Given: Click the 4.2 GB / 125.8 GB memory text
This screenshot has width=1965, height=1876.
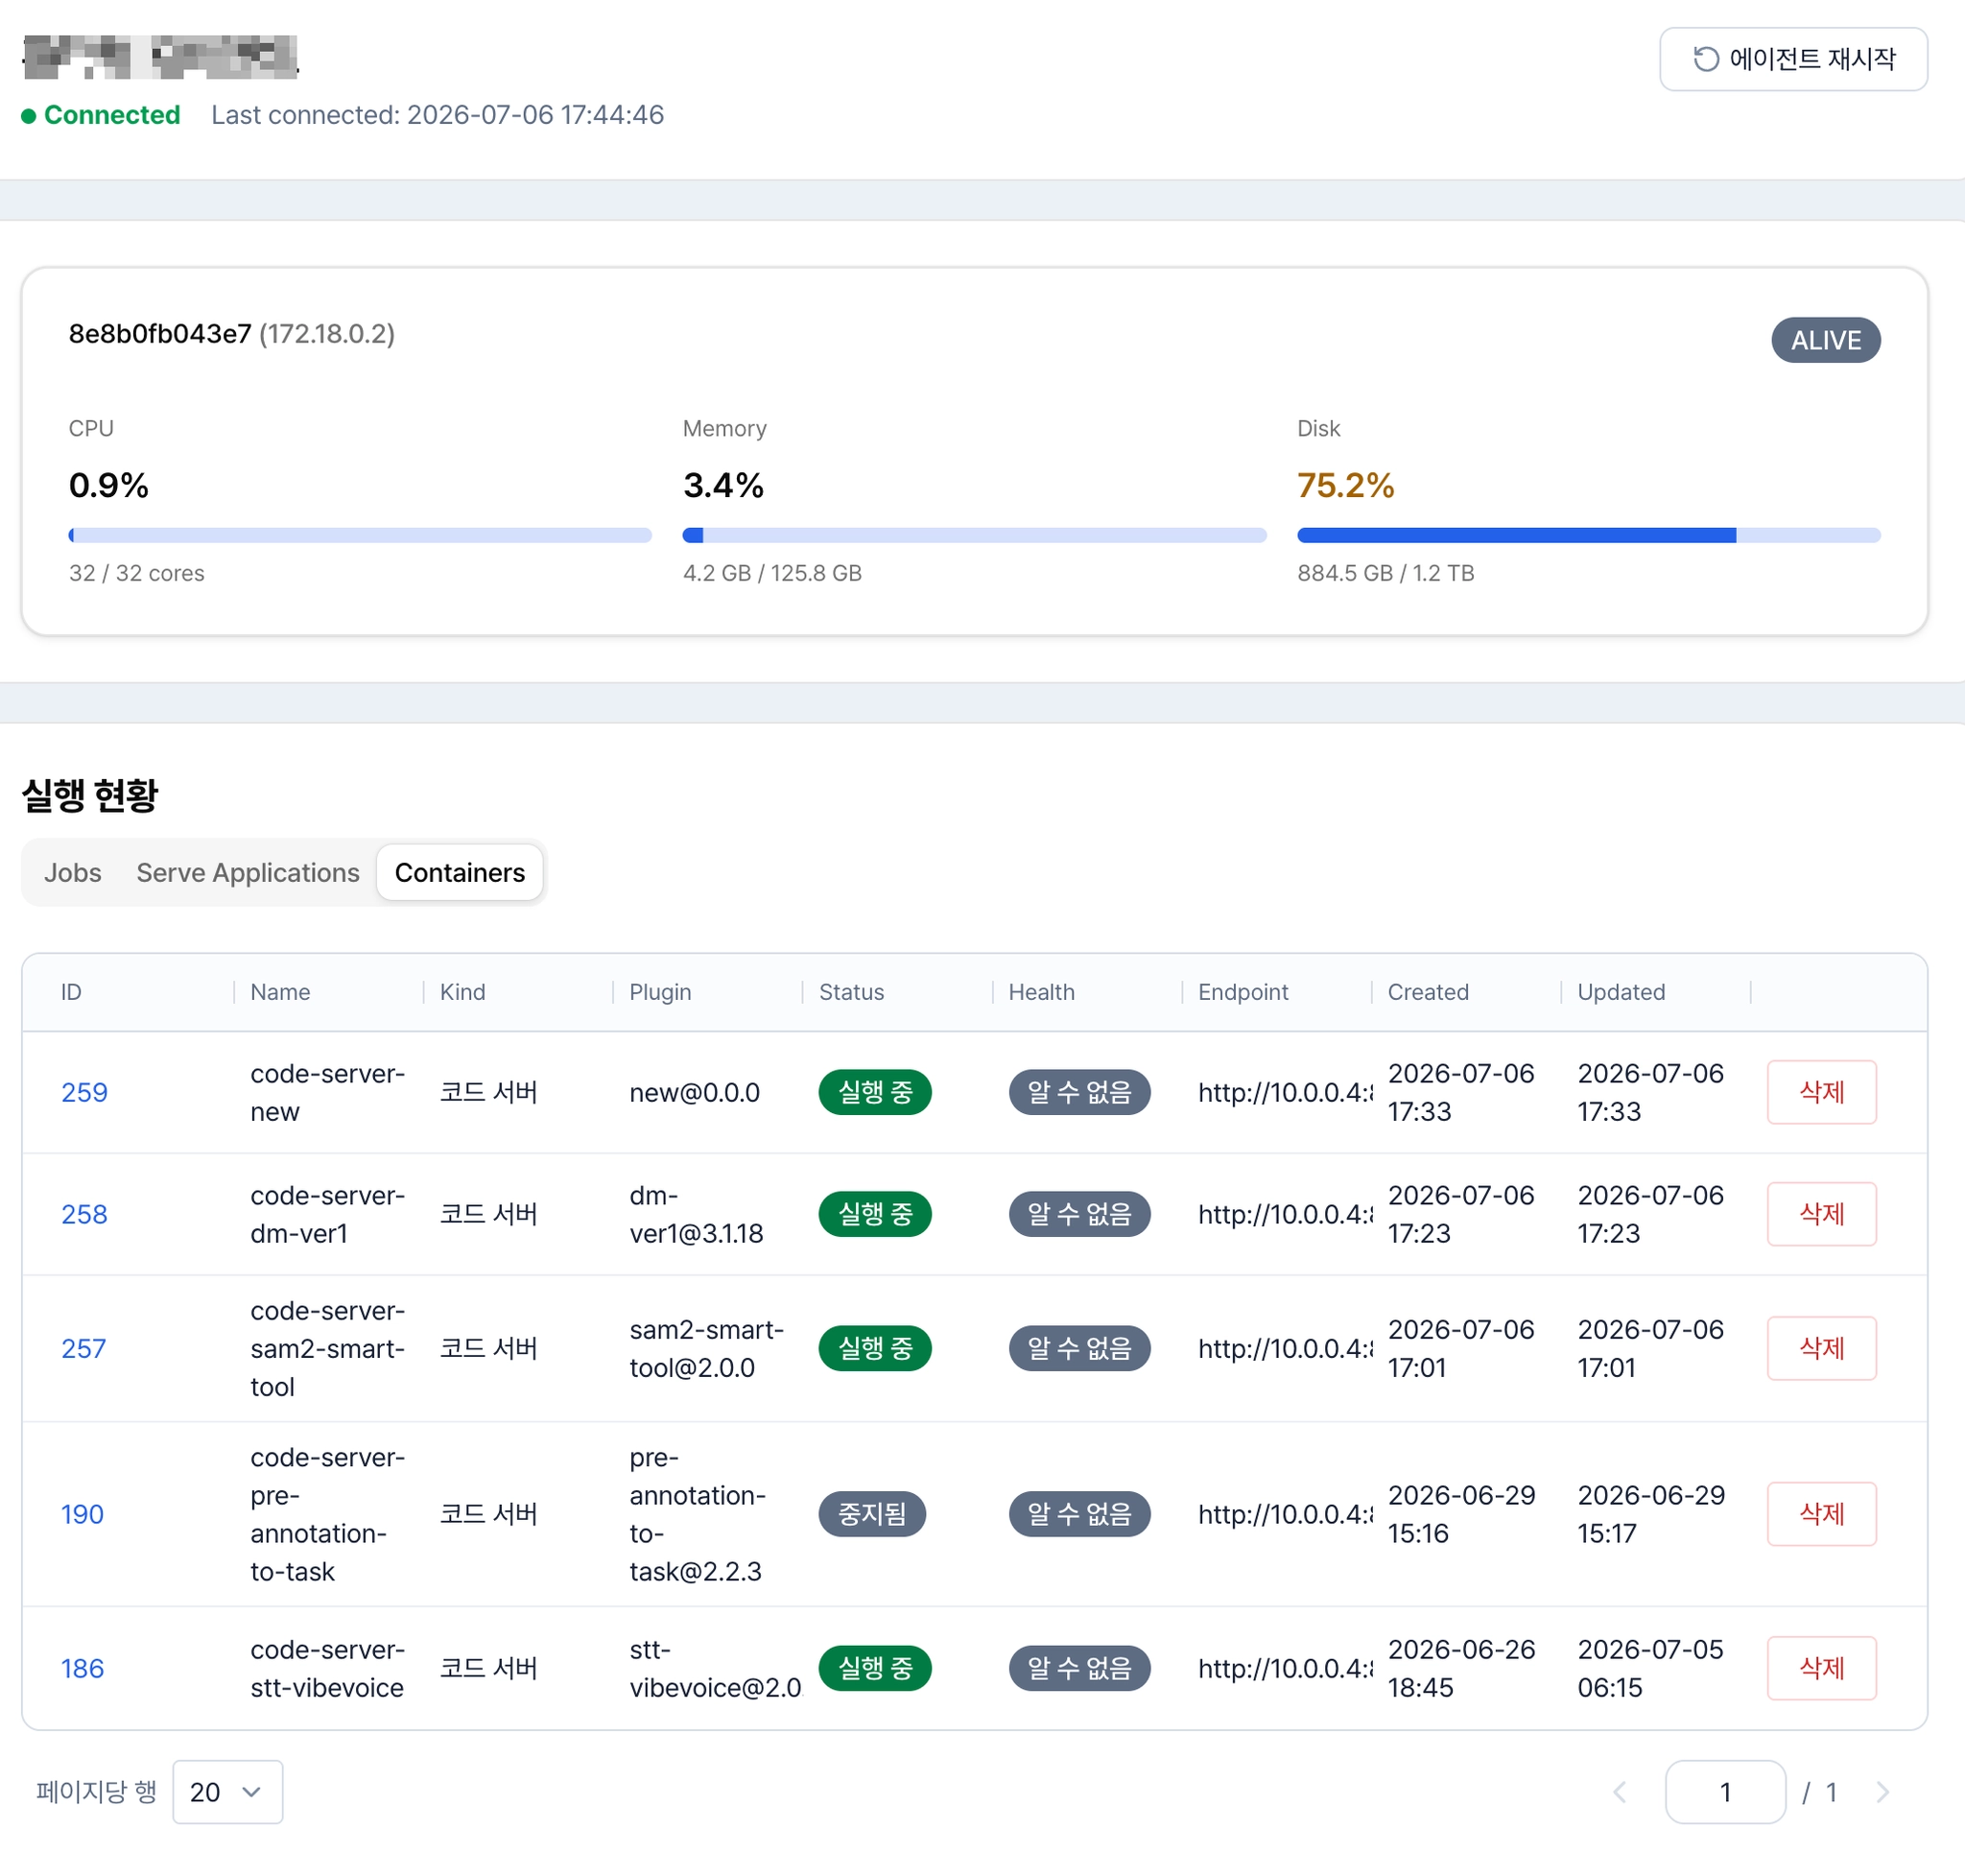Looking at the screenshot, I should (772, 573).
